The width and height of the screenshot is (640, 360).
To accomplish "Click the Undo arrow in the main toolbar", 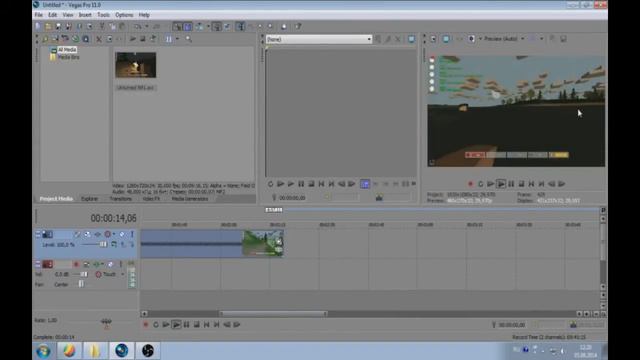I will (138, 27).
